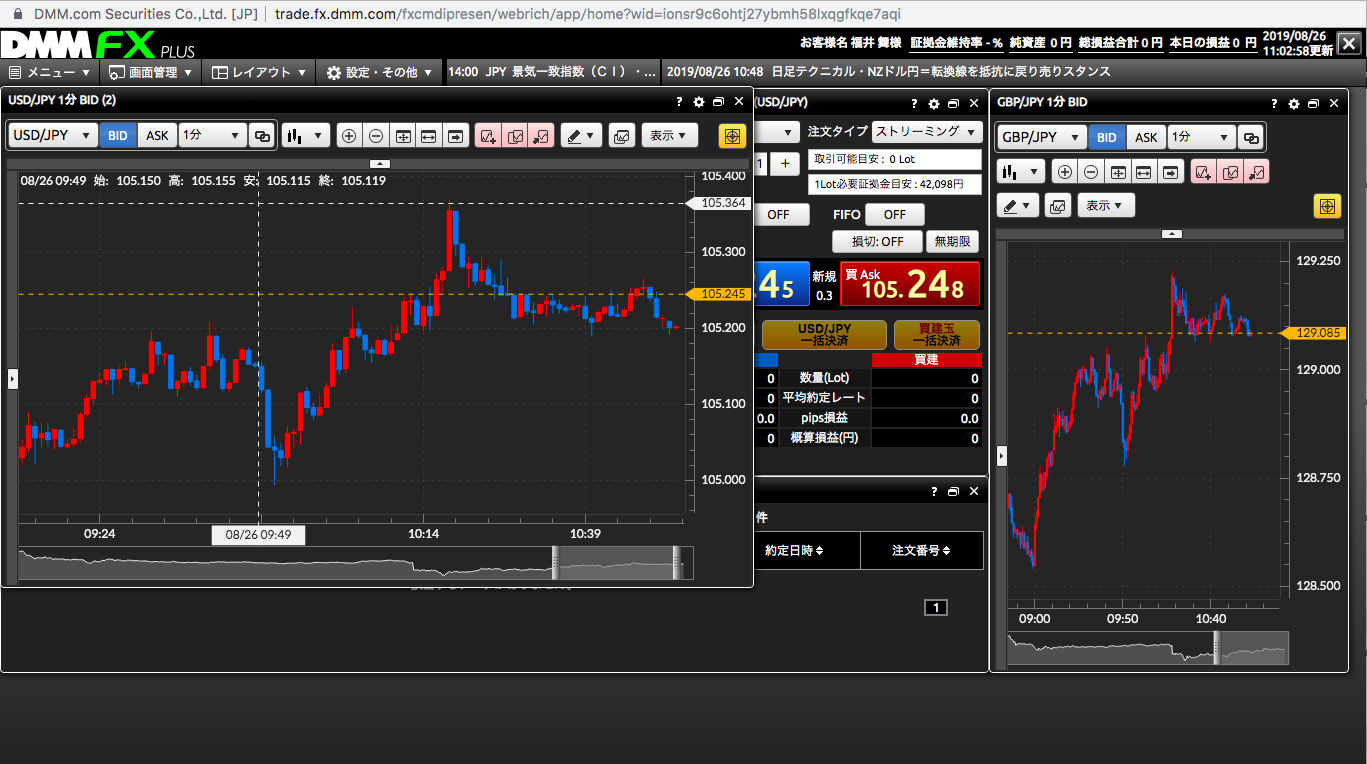Select BID on the GBP/JPY chart
The image size is (1367, 764).
coord(1107,138)
